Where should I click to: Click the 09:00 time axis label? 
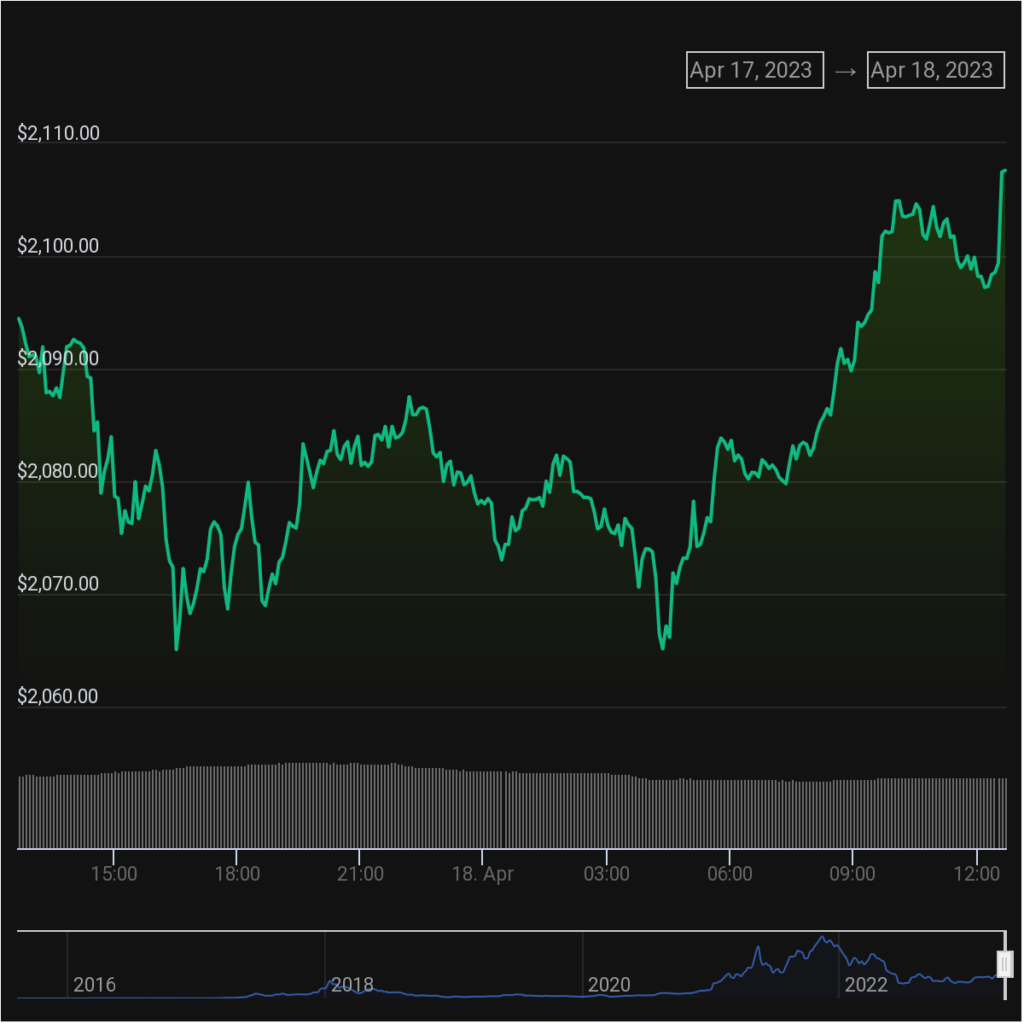click(852, 874)
